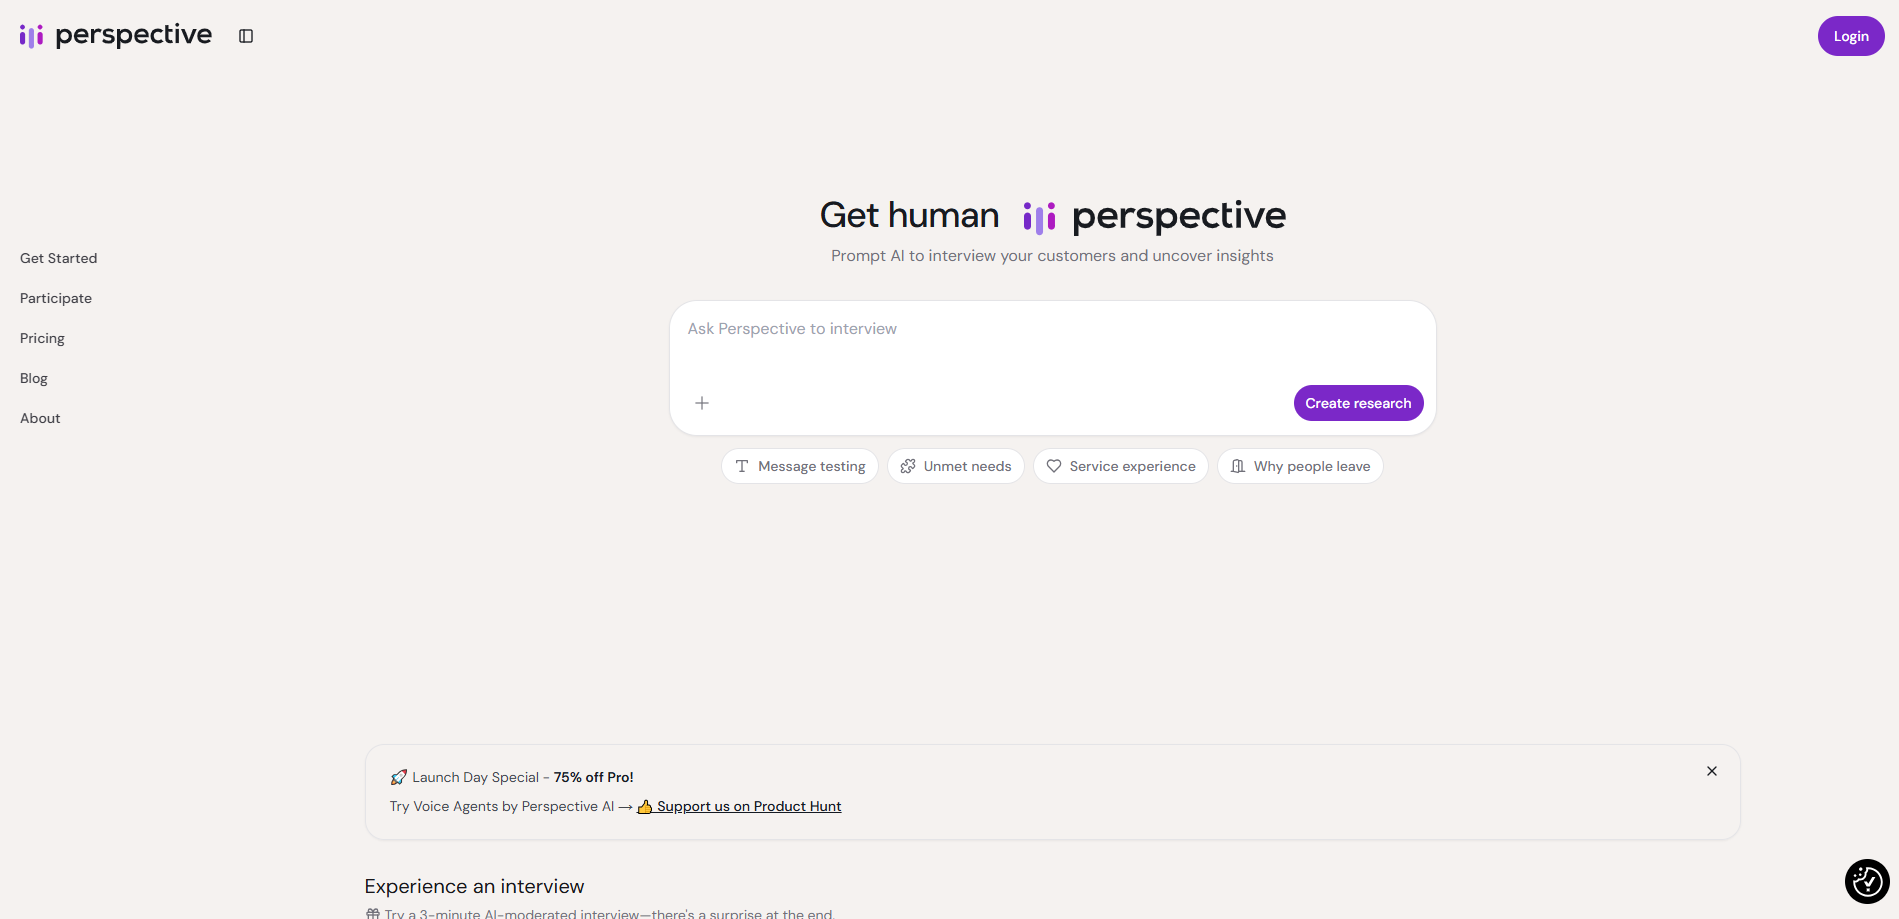Click the rocket icon in the promo banner

tap(397, 776)
